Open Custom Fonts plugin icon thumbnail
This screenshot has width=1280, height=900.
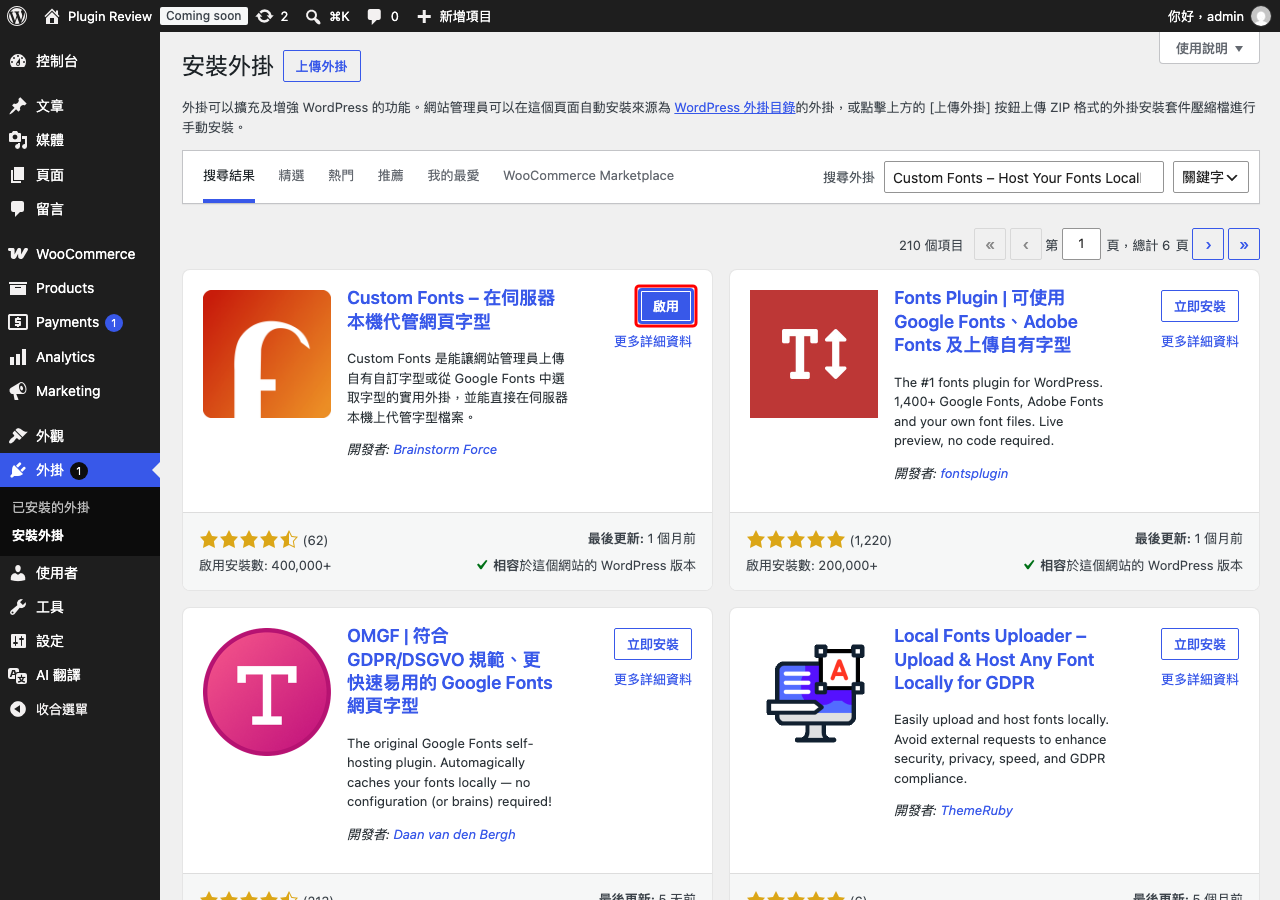267,354
